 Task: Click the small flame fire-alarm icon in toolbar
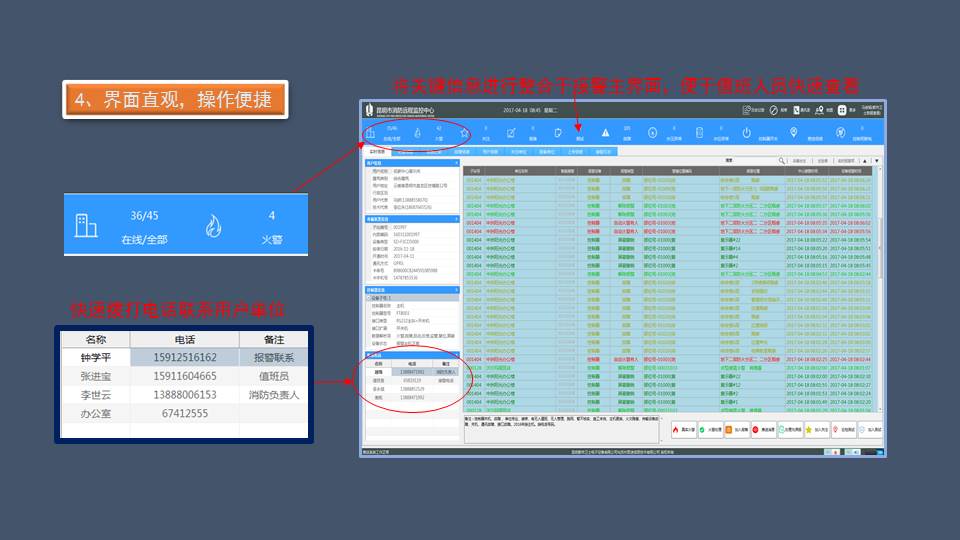click(x=418, y=133)
